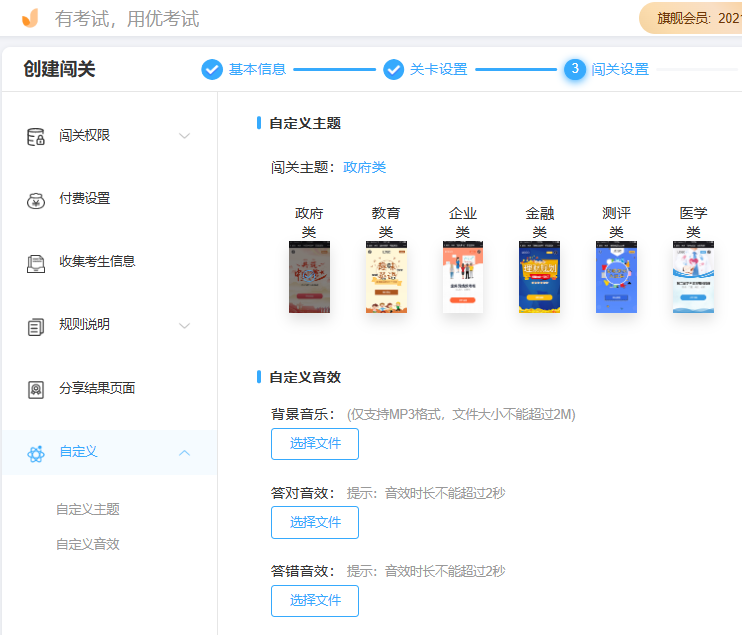Click the MP3 format size hint text
Screen dimensions: 742x635
click(461, 415)
